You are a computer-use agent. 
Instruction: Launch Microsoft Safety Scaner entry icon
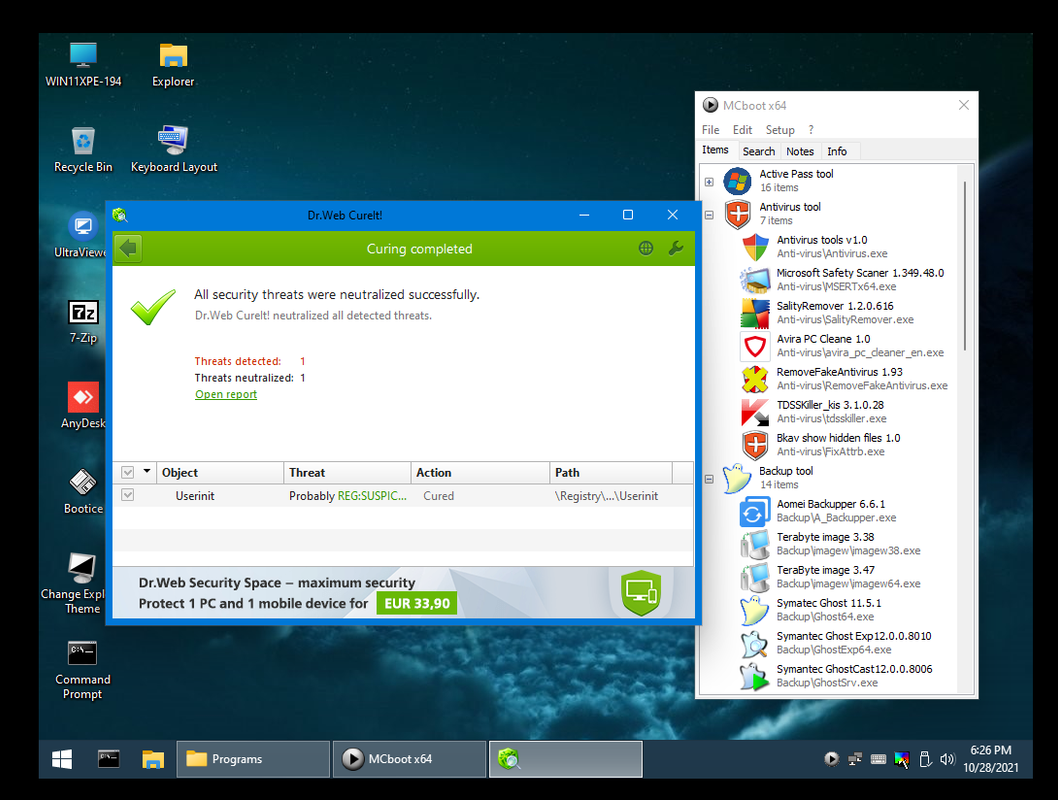coord(755,280)
